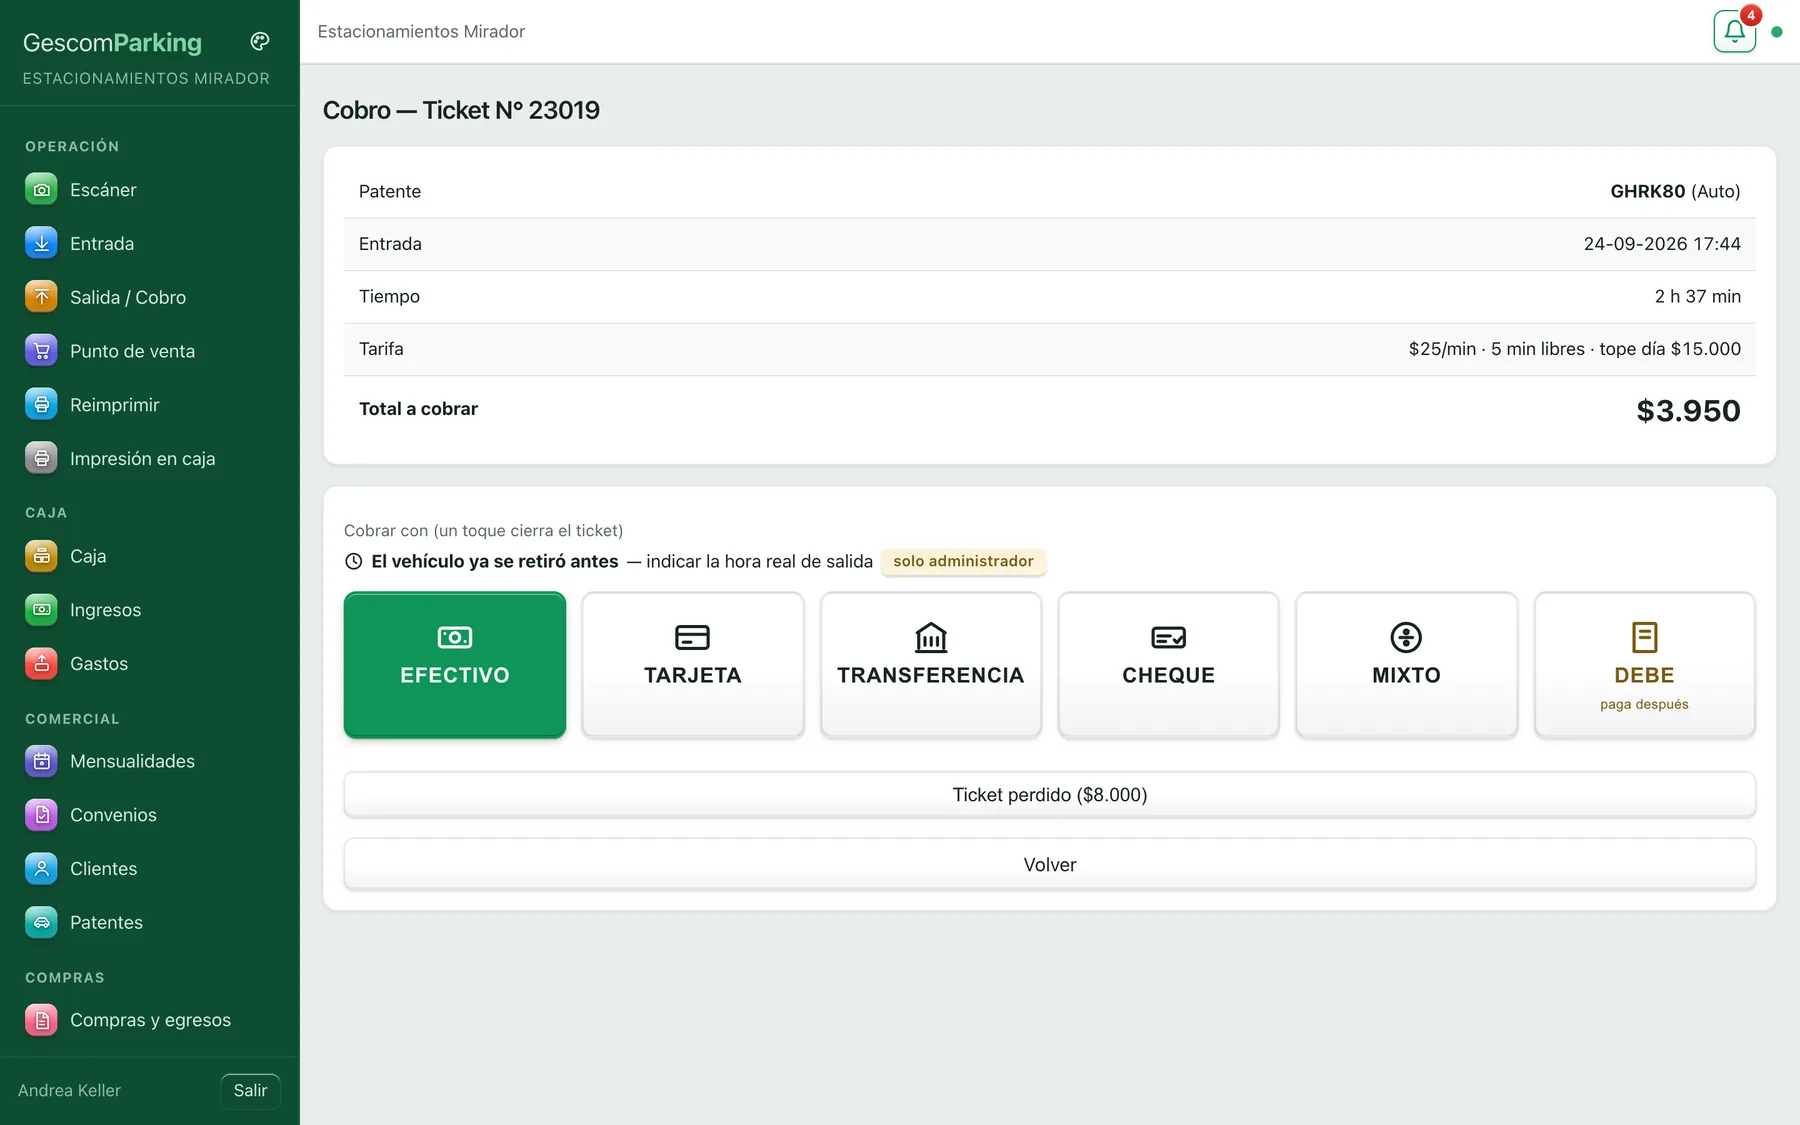Click the Gastos red icon
The width and height of the screenshot is (1800, 1125).
tap(41, 664)
